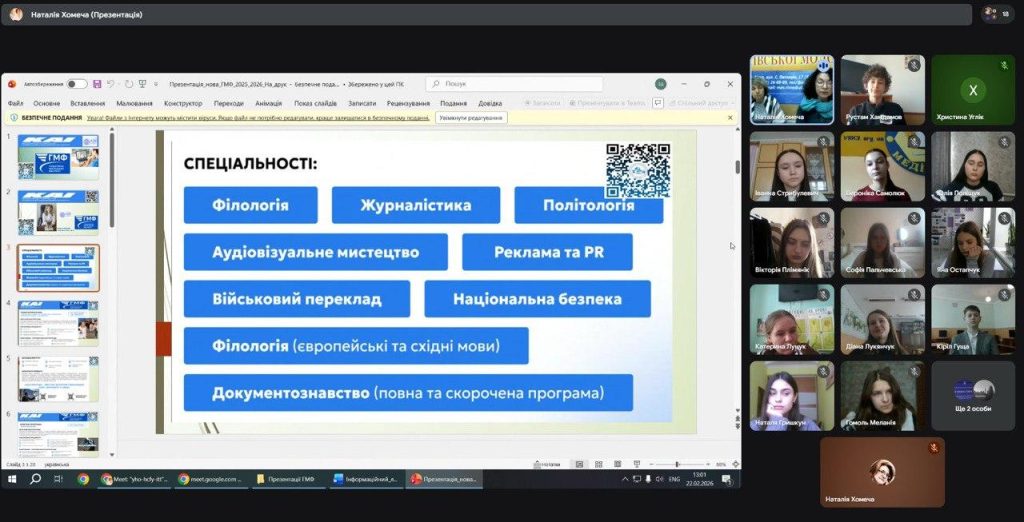Image resolution: width=1024 pixels, height=522 pixels.
Task: Open the Chrome icon on taskbar
Action: [x=83, y=479]
